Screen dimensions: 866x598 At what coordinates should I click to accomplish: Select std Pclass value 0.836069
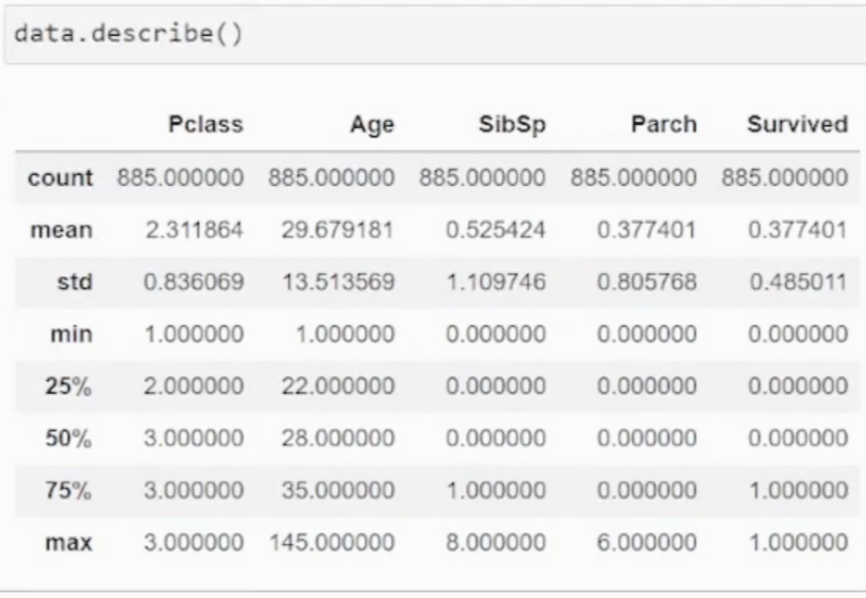click(x=194, y=282)
